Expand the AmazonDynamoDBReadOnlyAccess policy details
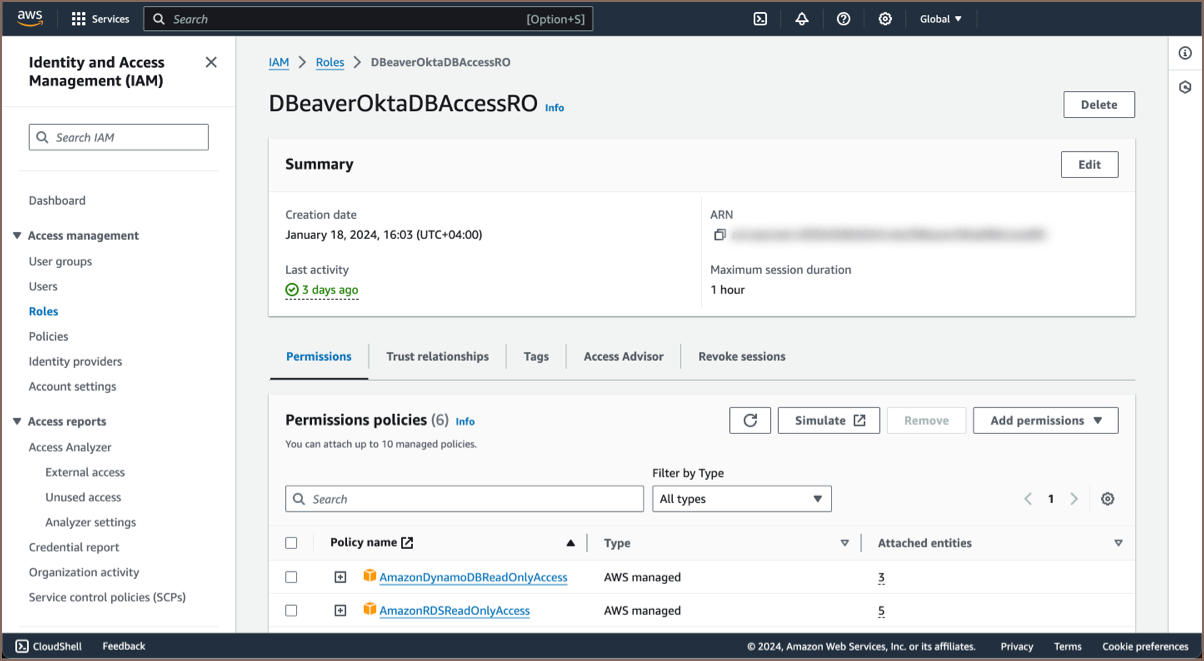This screenshot has height=661, width=1204. coord(340,577)
